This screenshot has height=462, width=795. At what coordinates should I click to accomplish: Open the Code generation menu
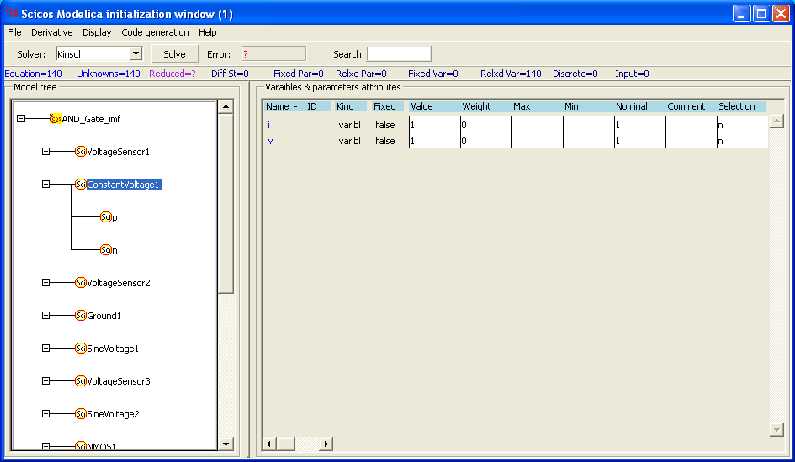coord(155,32)
